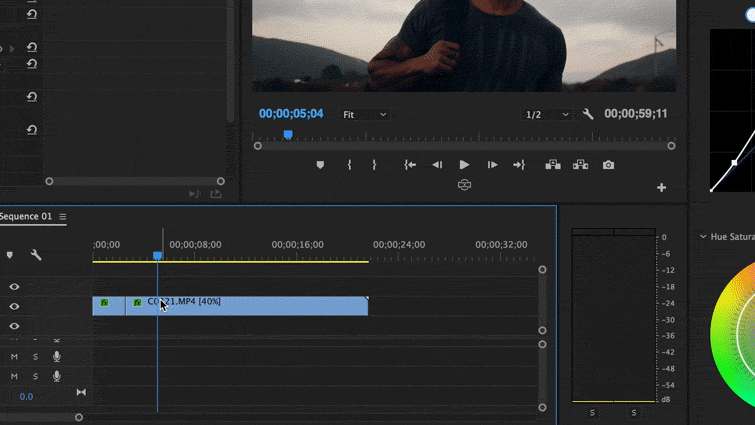The width and height of the screenshot is (755, 425).
Task: Toggle eye on the track containing the clip
Action: tap(14, 306)
